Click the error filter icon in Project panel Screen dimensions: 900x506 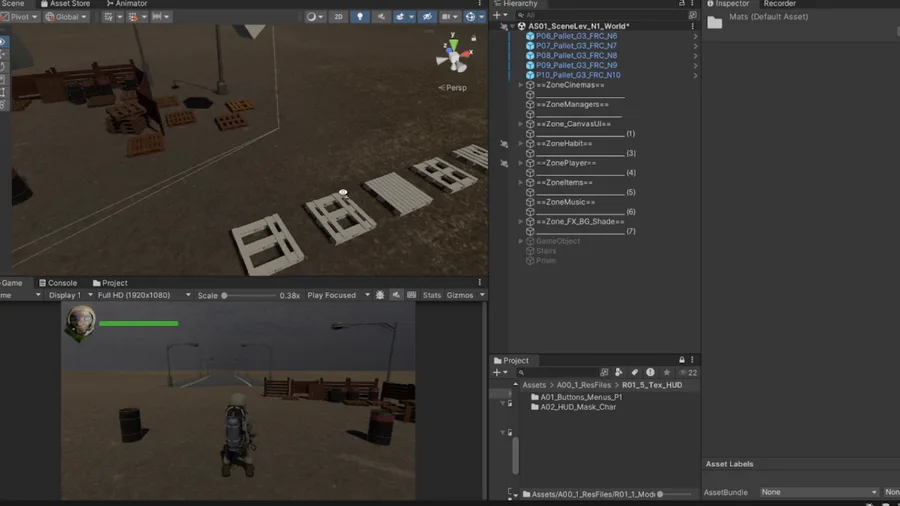point(650,372)
